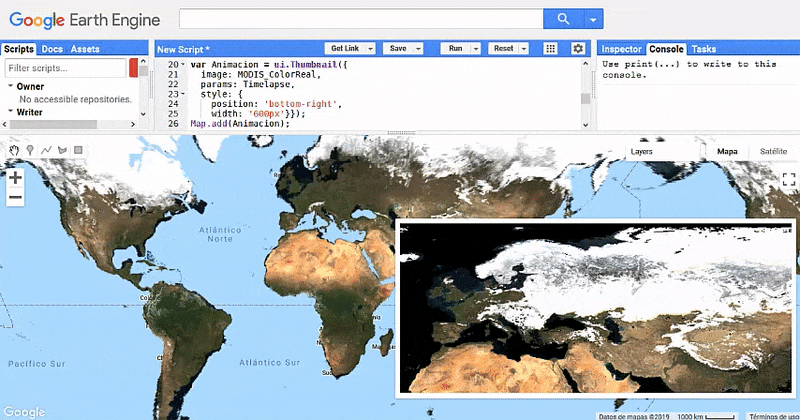Switch to the Tasks tab

(x=704, y=49)
